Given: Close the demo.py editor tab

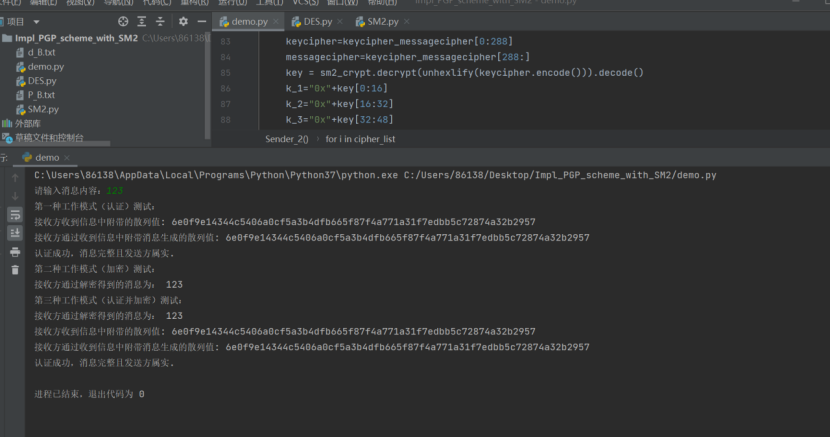Looking at the screenshot, I should pyautogui.click(x=276, y=22).
